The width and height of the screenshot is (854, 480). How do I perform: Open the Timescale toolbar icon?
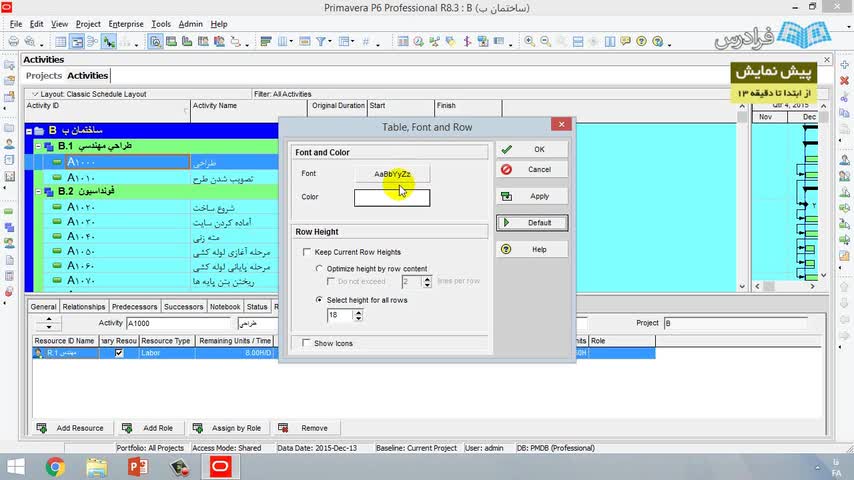pos(305,41)
